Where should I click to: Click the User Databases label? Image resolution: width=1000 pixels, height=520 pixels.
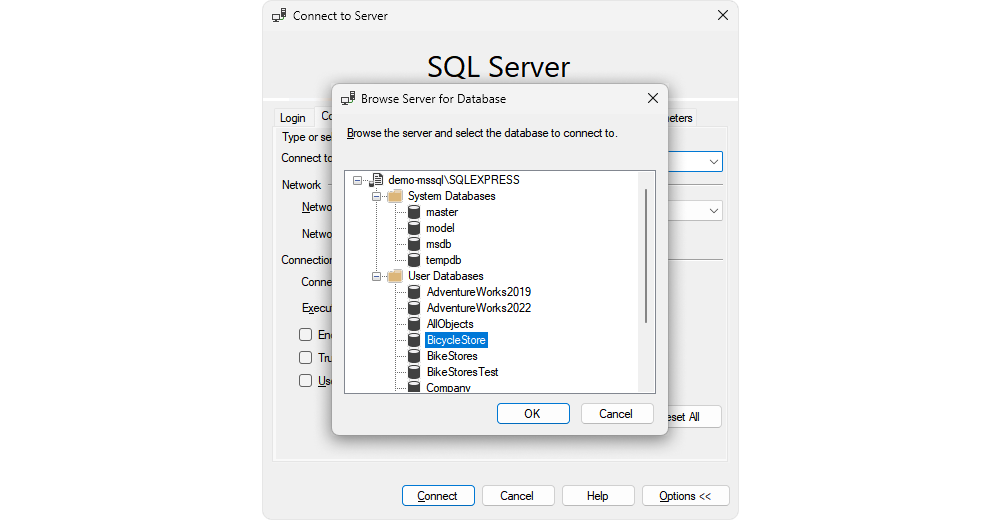click(x=446, y=276)
